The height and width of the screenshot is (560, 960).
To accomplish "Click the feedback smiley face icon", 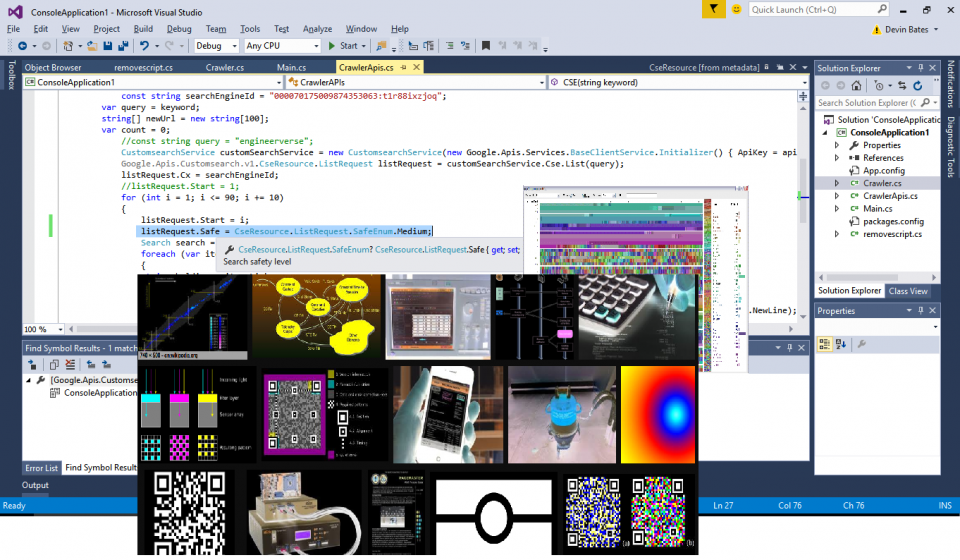I will pyautogui.click(x=737, y=10).
